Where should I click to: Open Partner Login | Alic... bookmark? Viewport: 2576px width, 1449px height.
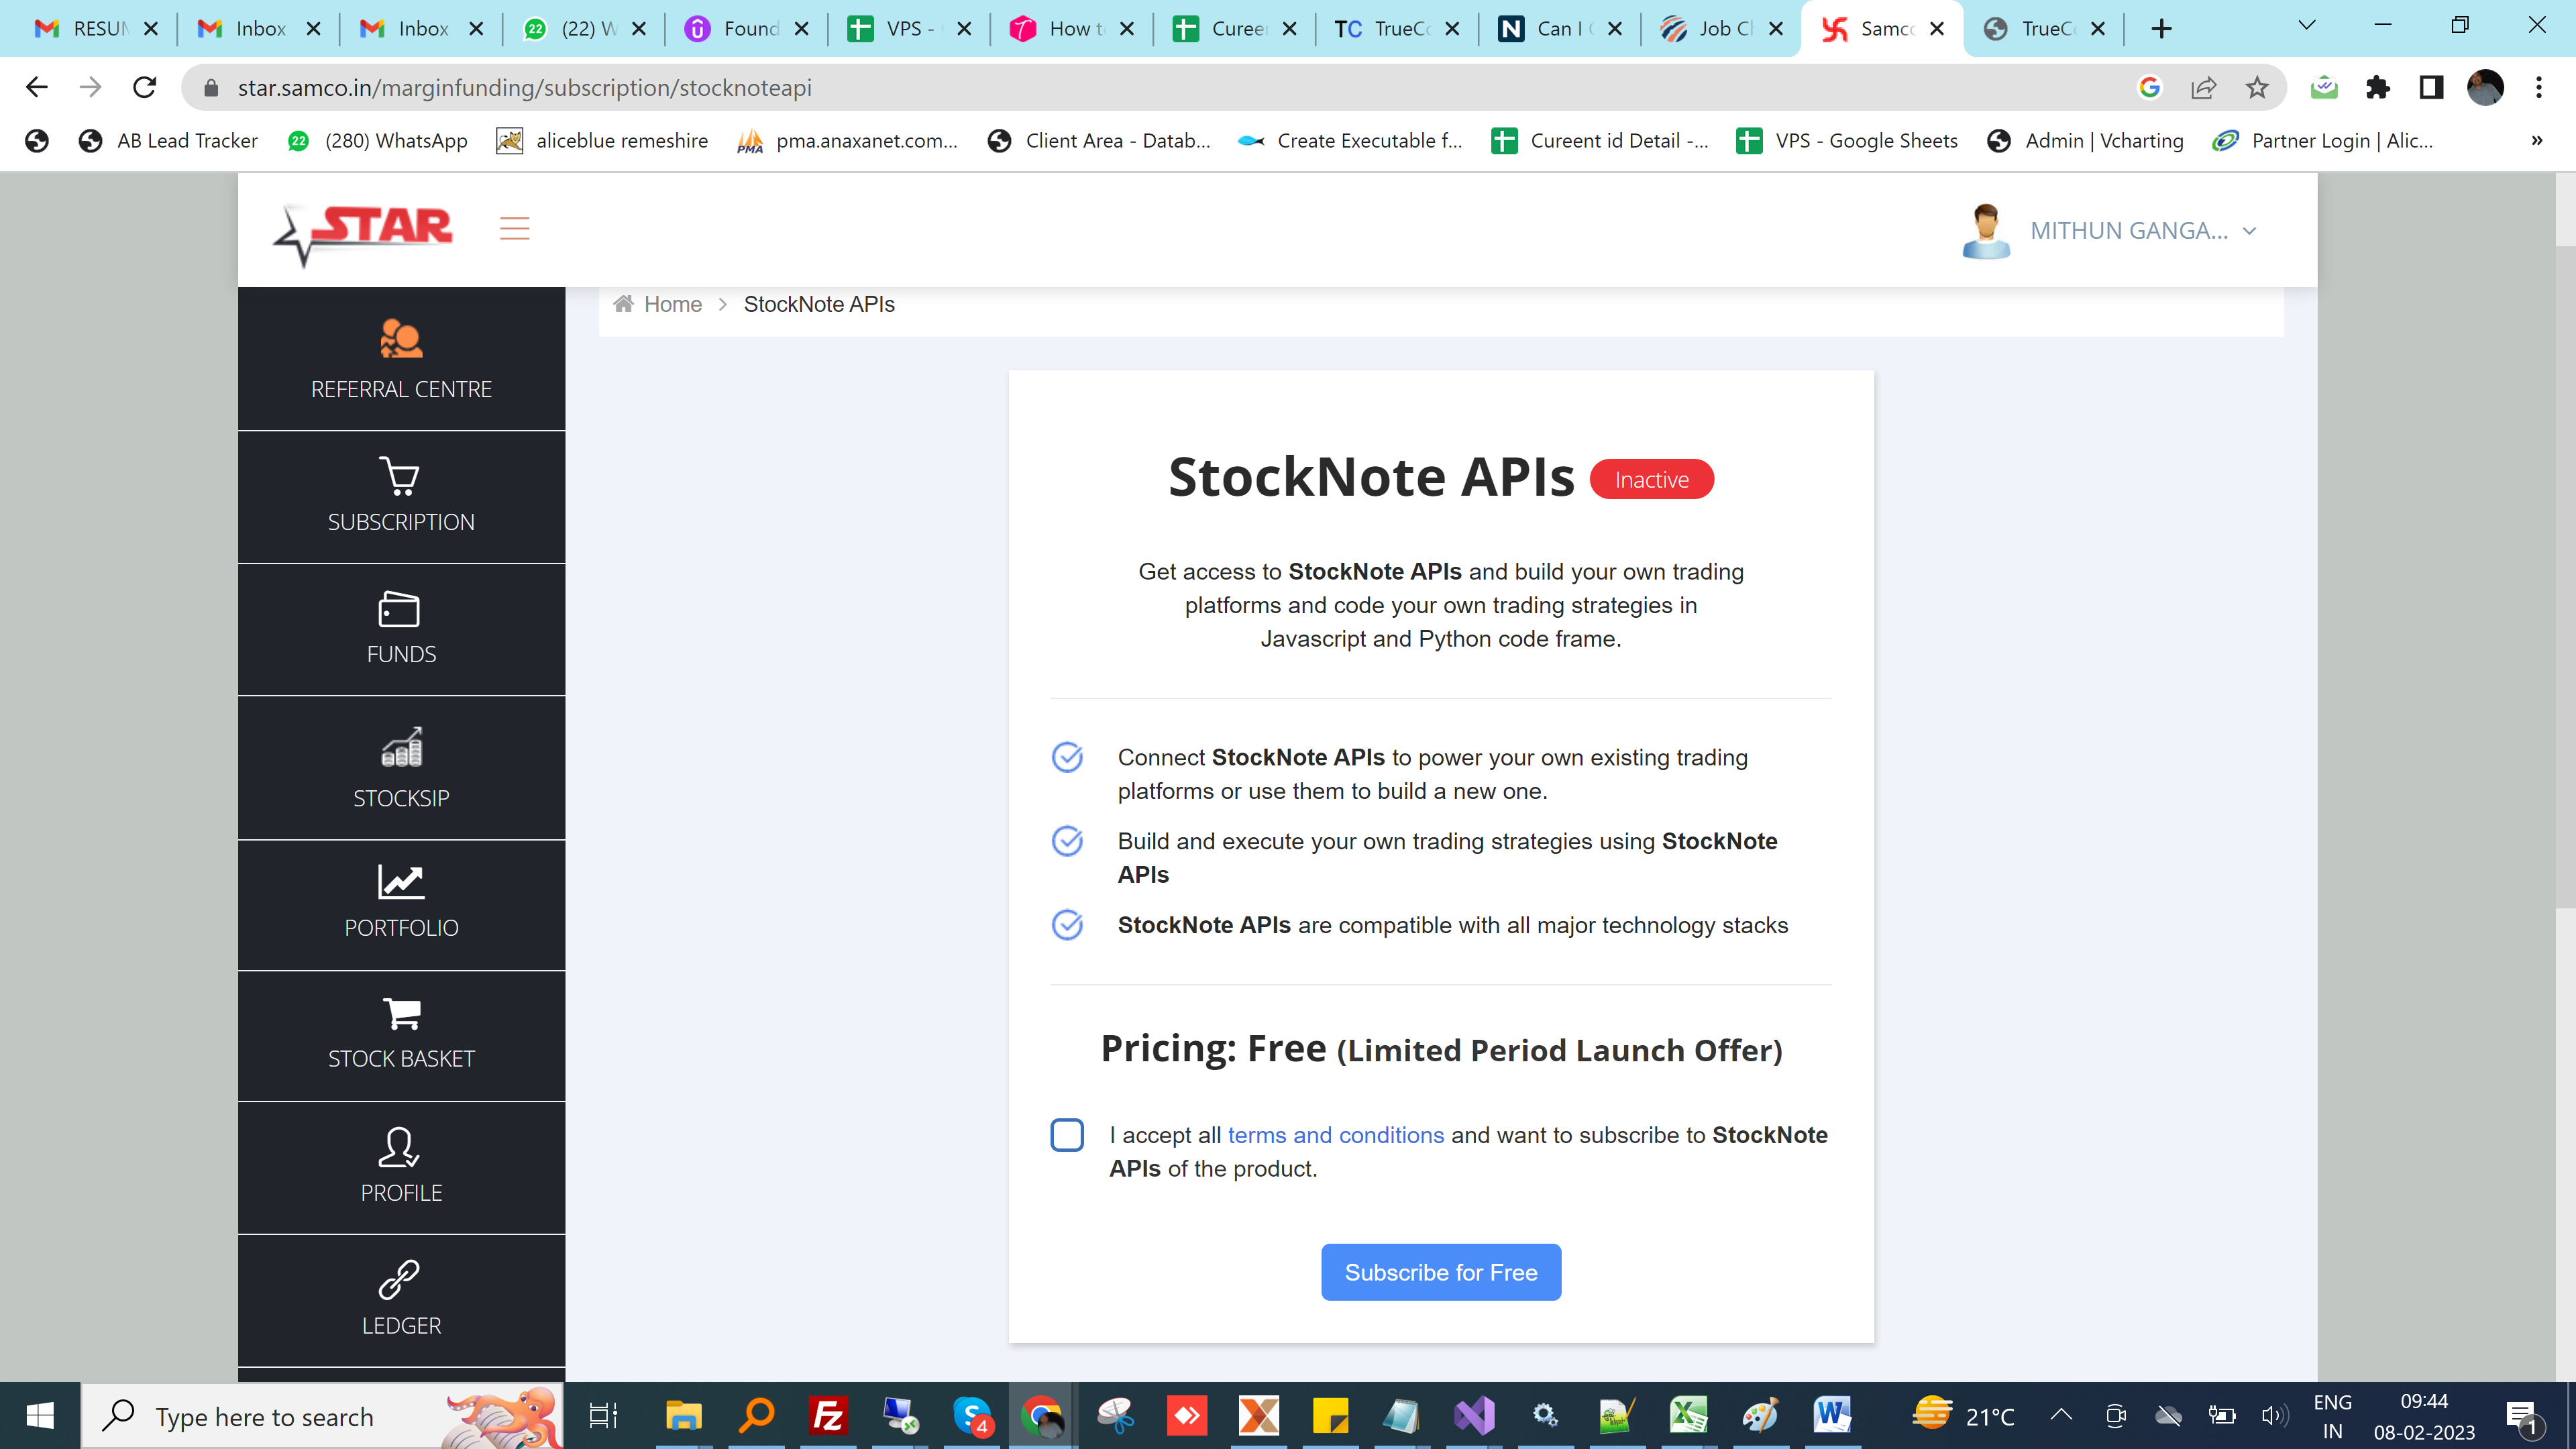pos(2323,141)
